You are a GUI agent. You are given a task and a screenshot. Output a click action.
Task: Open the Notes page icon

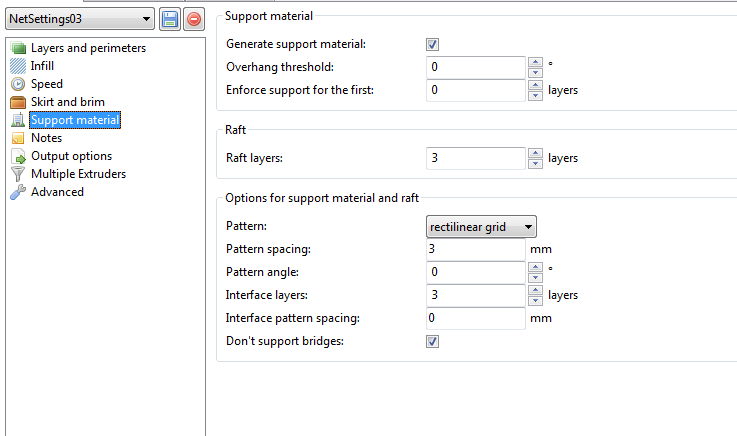[x=18, y=138]
